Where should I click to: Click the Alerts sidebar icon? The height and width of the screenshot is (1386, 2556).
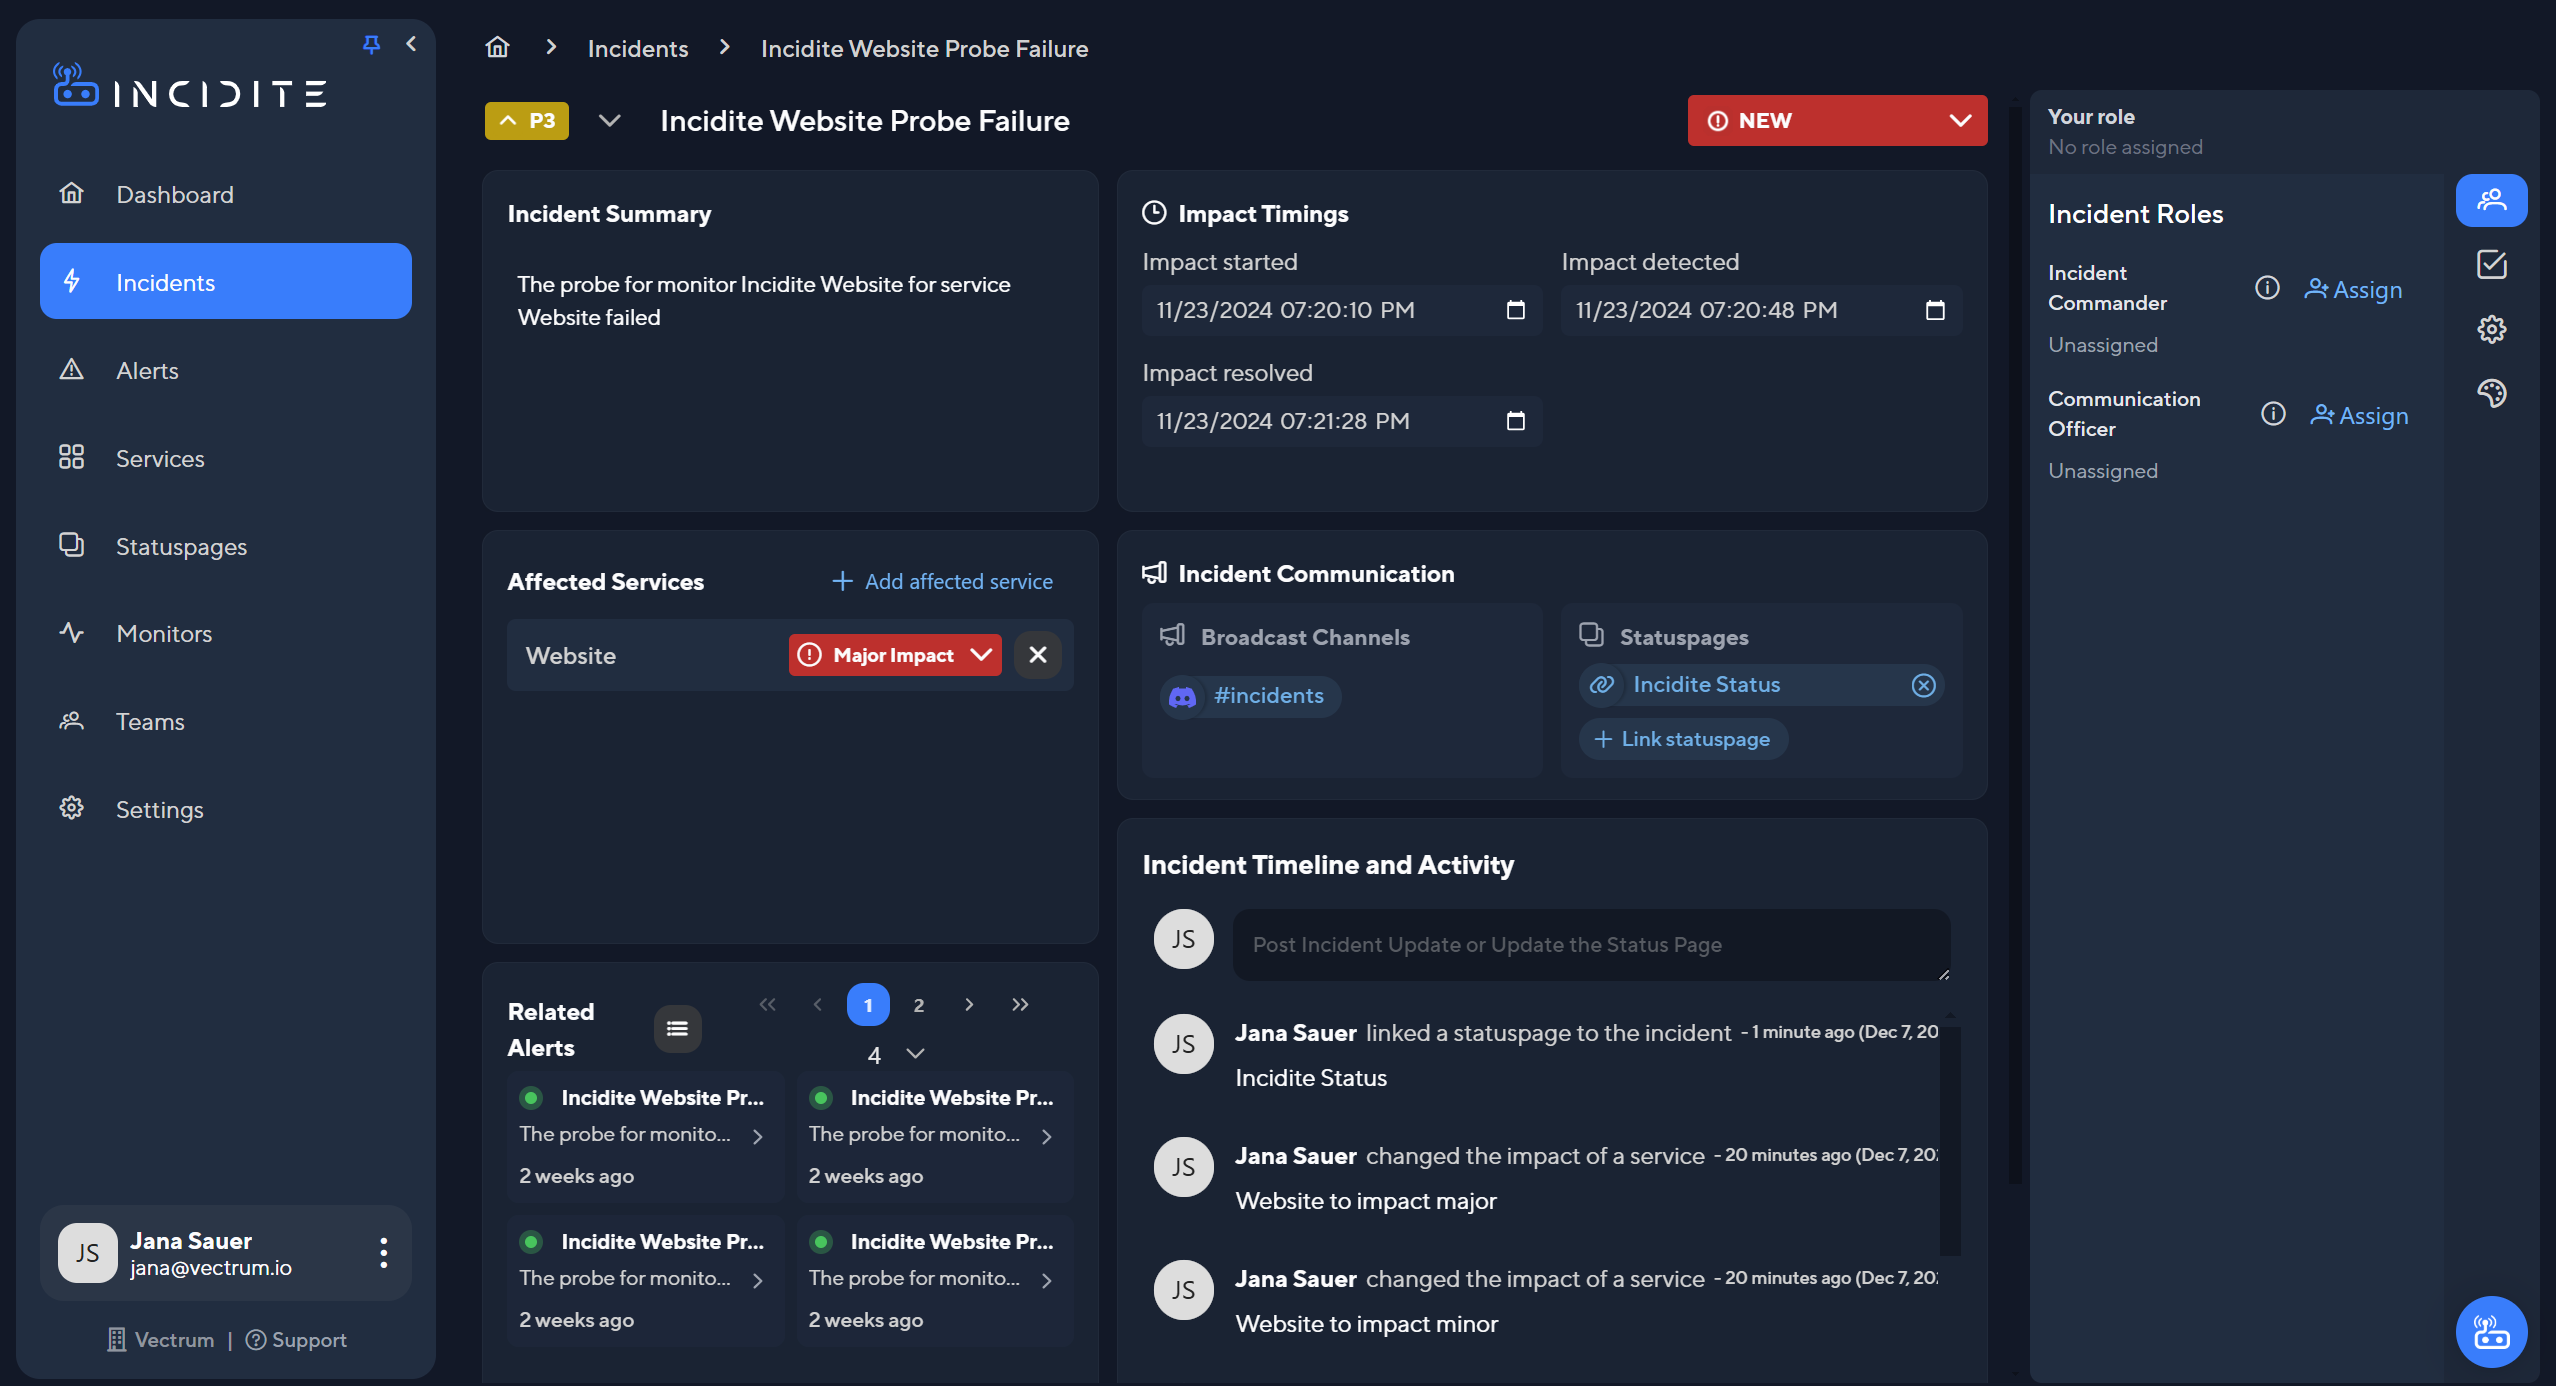pyautogui.click(x=70, y=369)
